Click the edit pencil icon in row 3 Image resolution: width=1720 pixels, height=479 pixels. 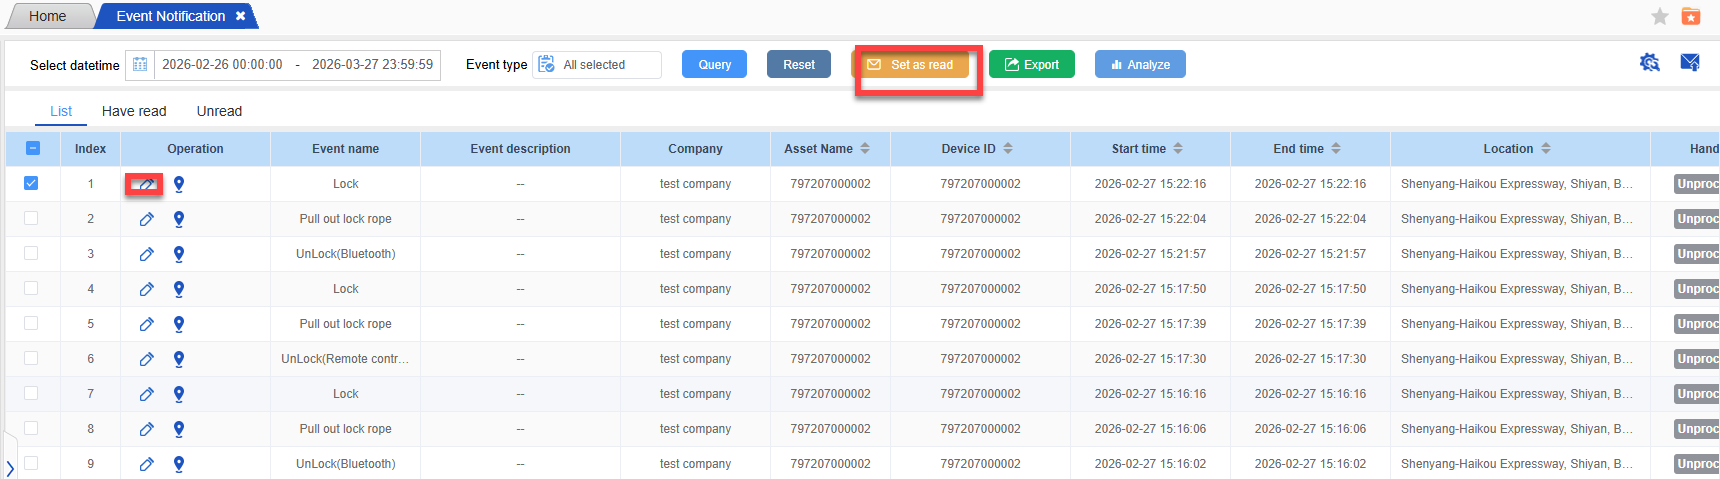tap(146, 254)
